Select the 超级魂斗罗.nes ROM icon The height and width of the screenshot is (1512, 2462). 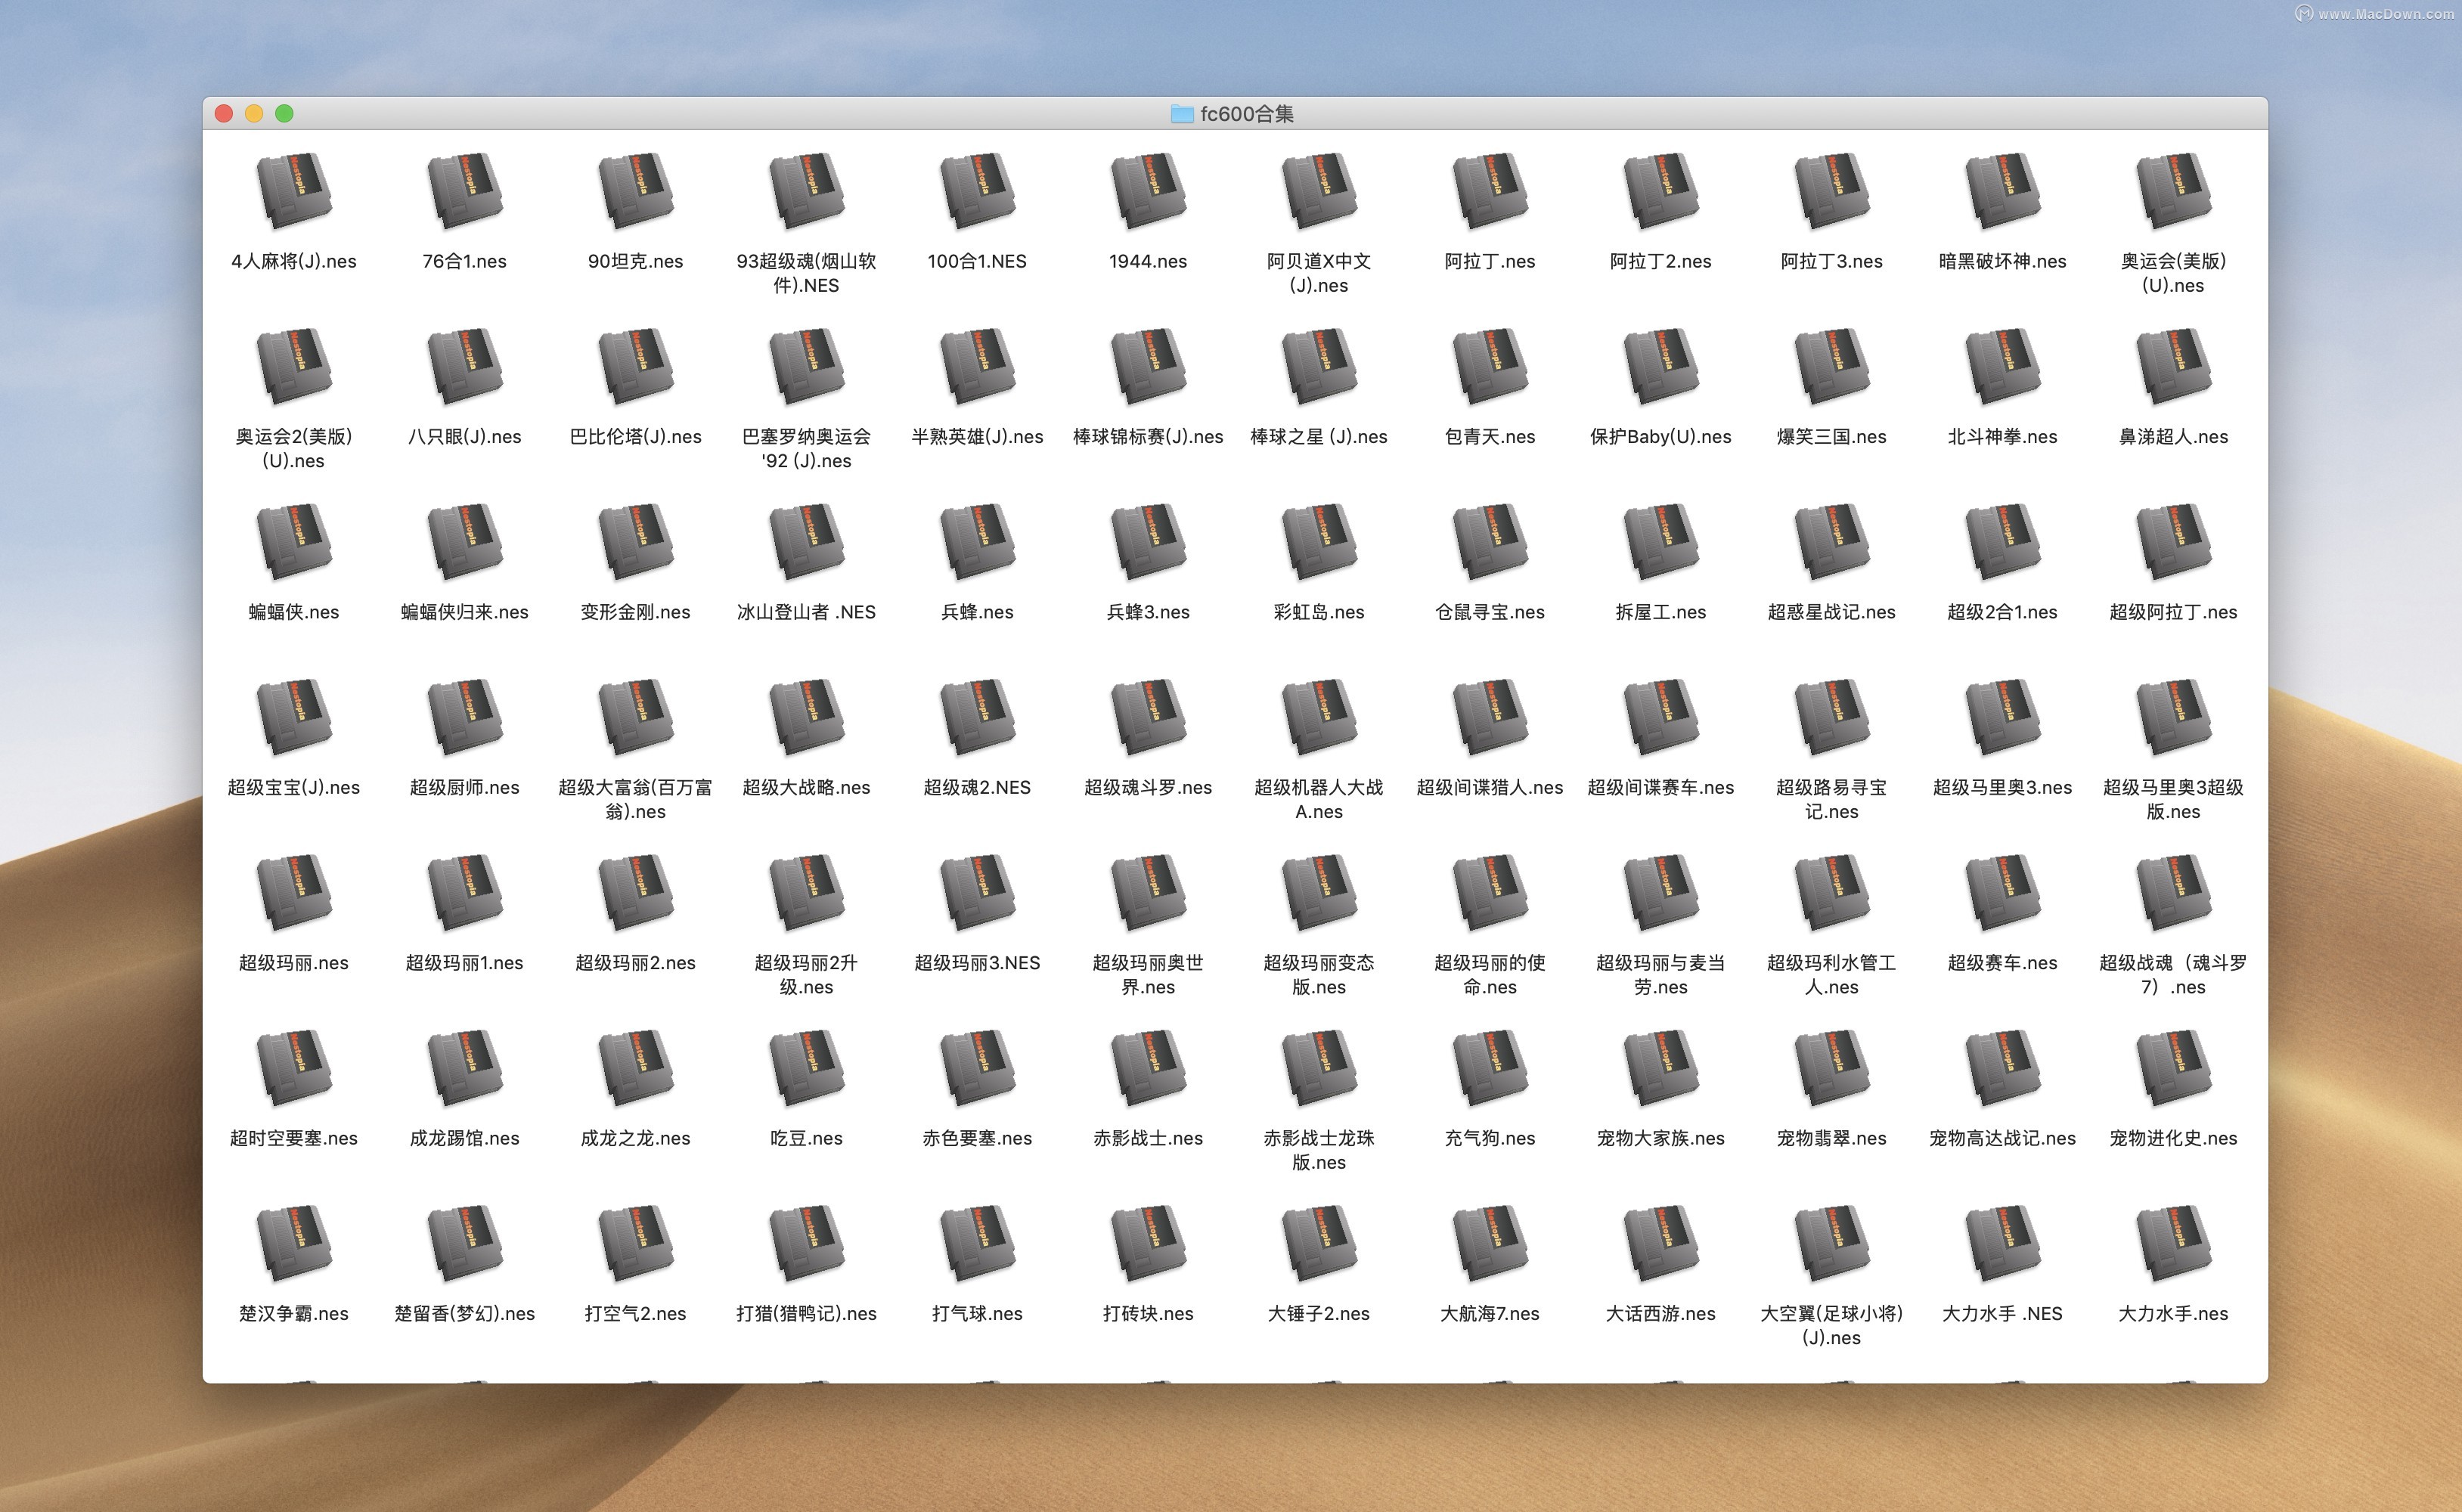tap(1148, 717)
